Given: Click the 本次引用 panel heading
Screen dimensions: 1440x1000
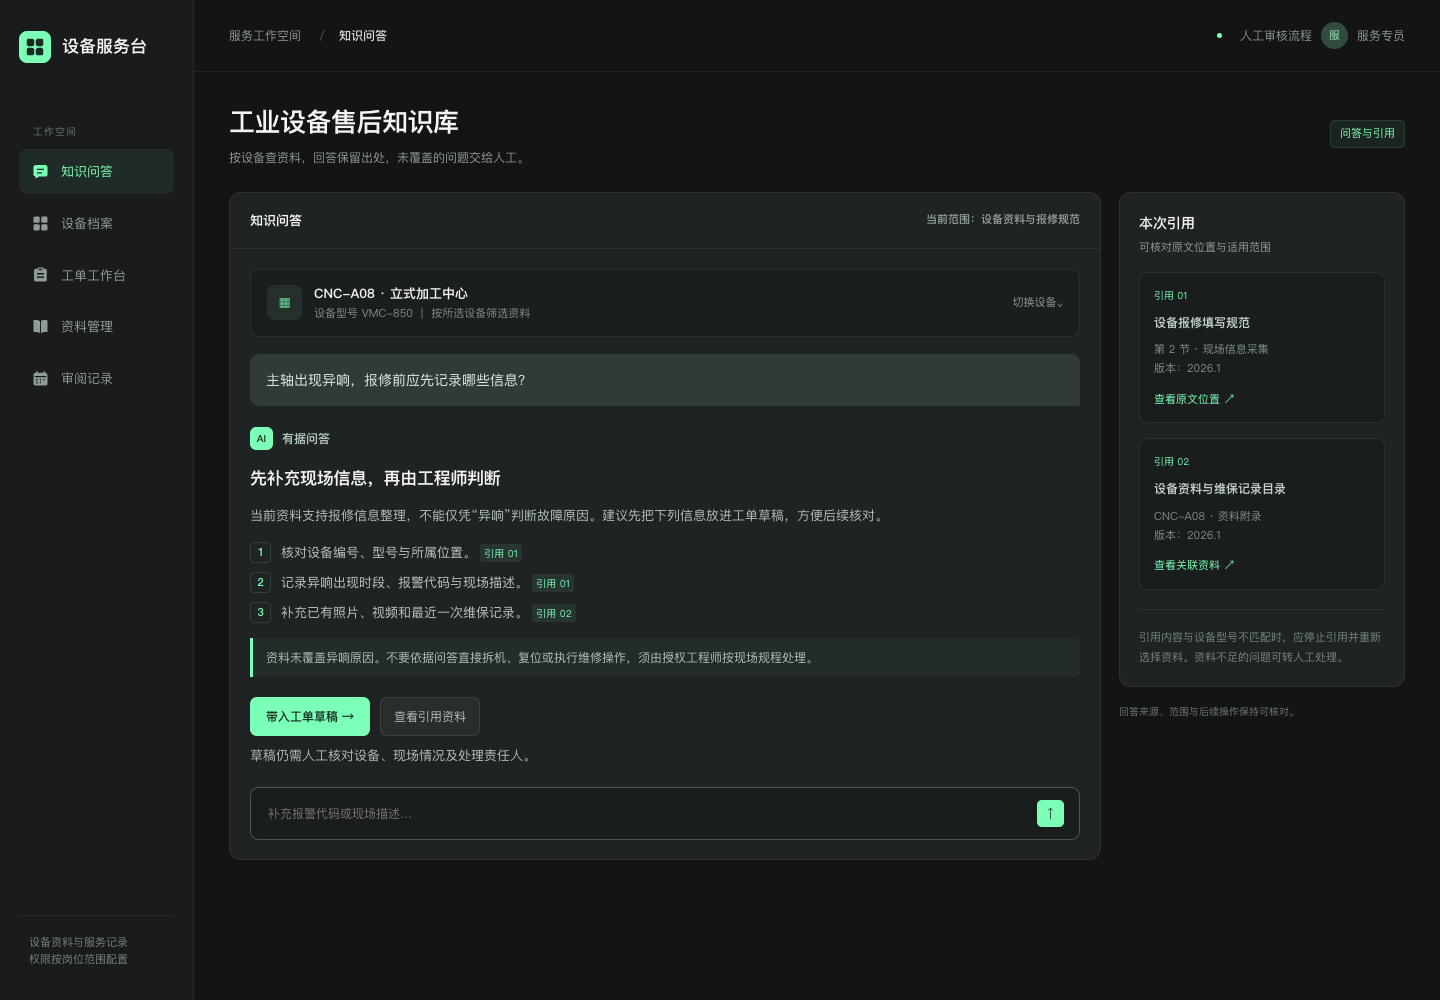Looking at the screenshot, I should (x=1167, y=223).
